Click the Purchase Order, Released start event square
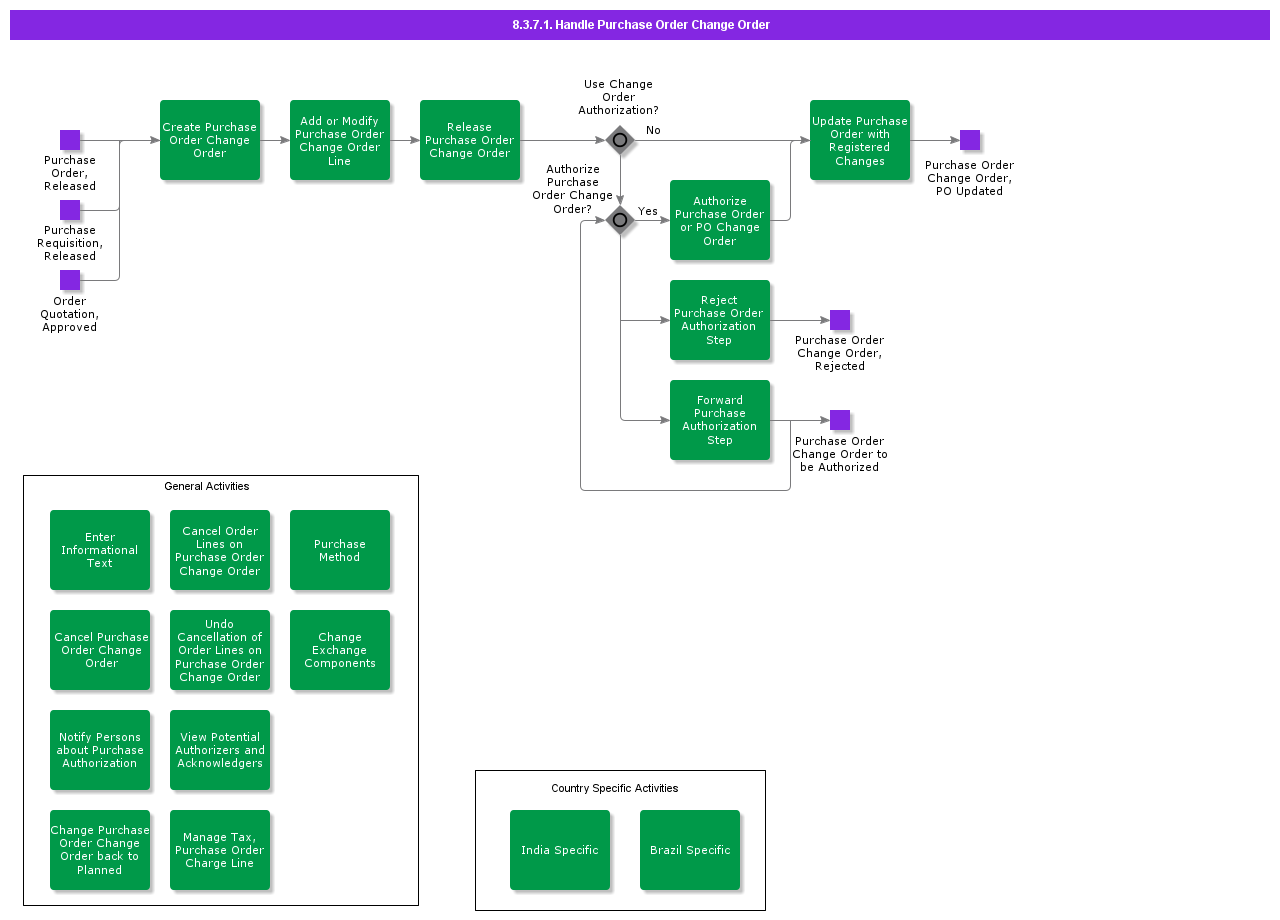 tap(70, 140)
